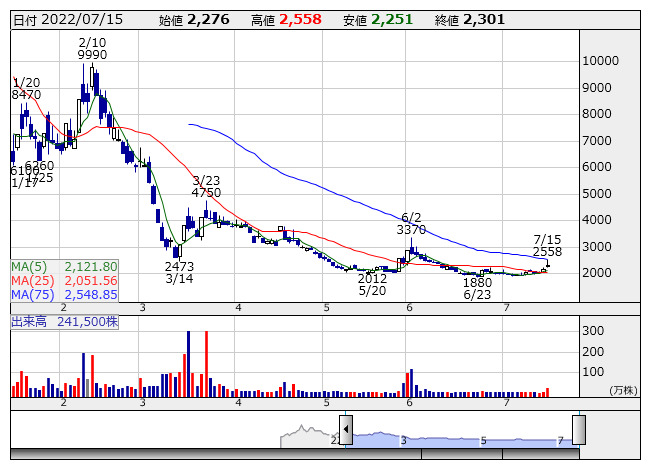Click the 7/15 2558 latest price label
653x470 pixels.
(x=547, y=245)
